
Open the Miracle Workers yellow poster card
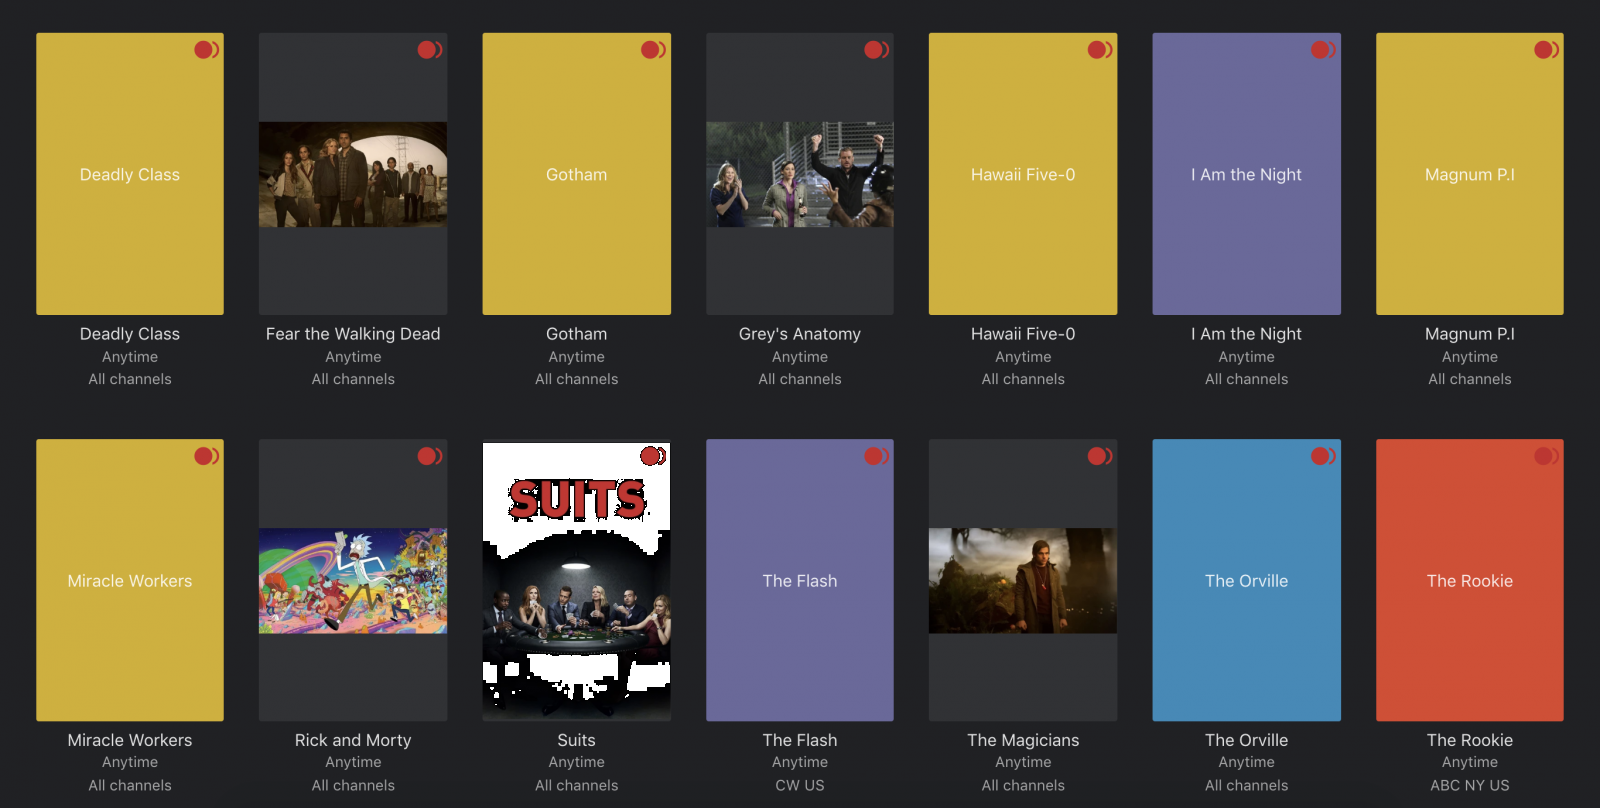(130, 580)
